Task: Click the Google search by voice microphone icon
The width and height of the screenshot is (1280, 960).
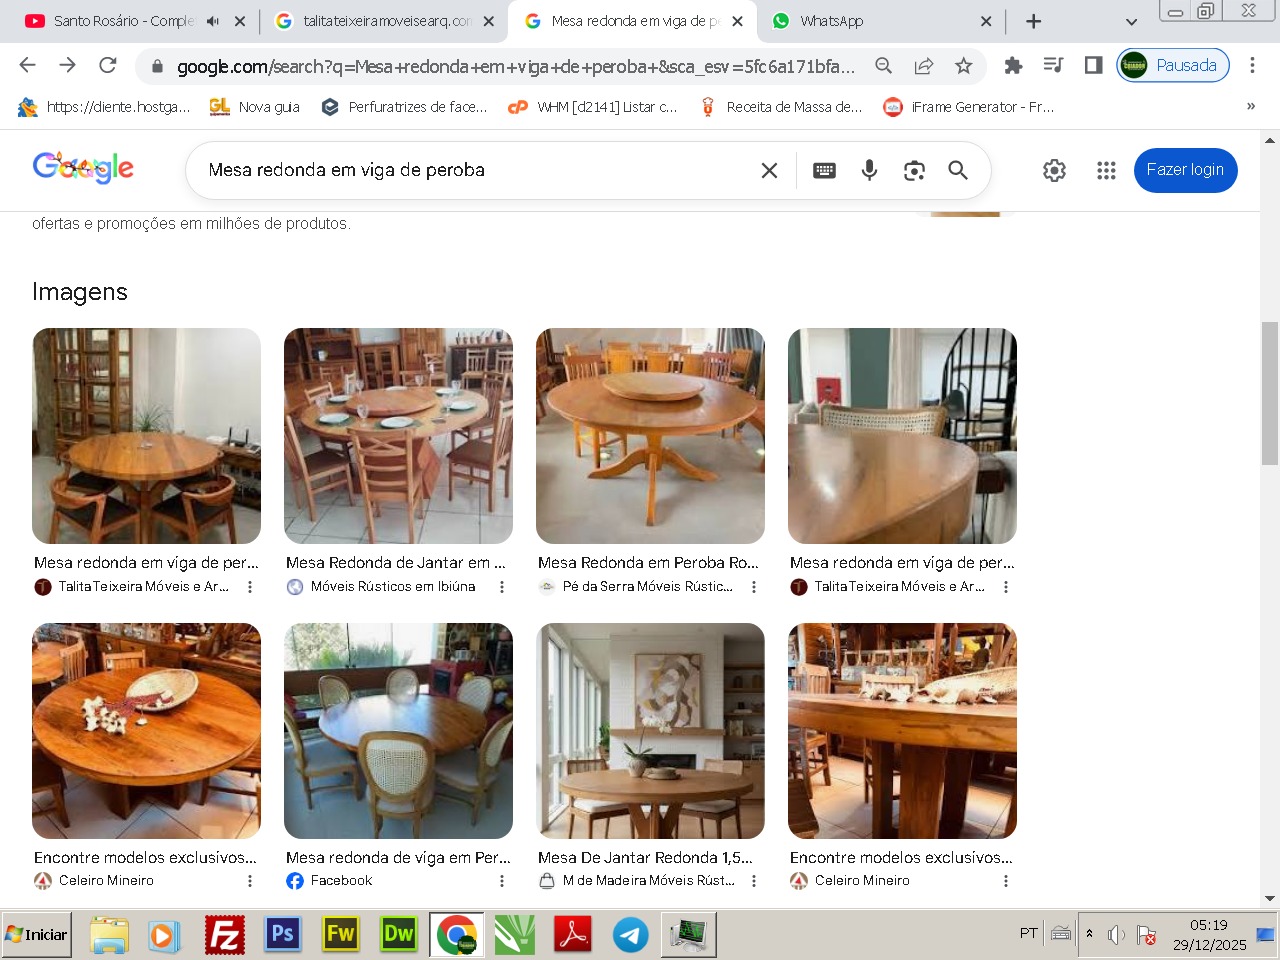Action: pyautogui.click(x=869, y=170)
